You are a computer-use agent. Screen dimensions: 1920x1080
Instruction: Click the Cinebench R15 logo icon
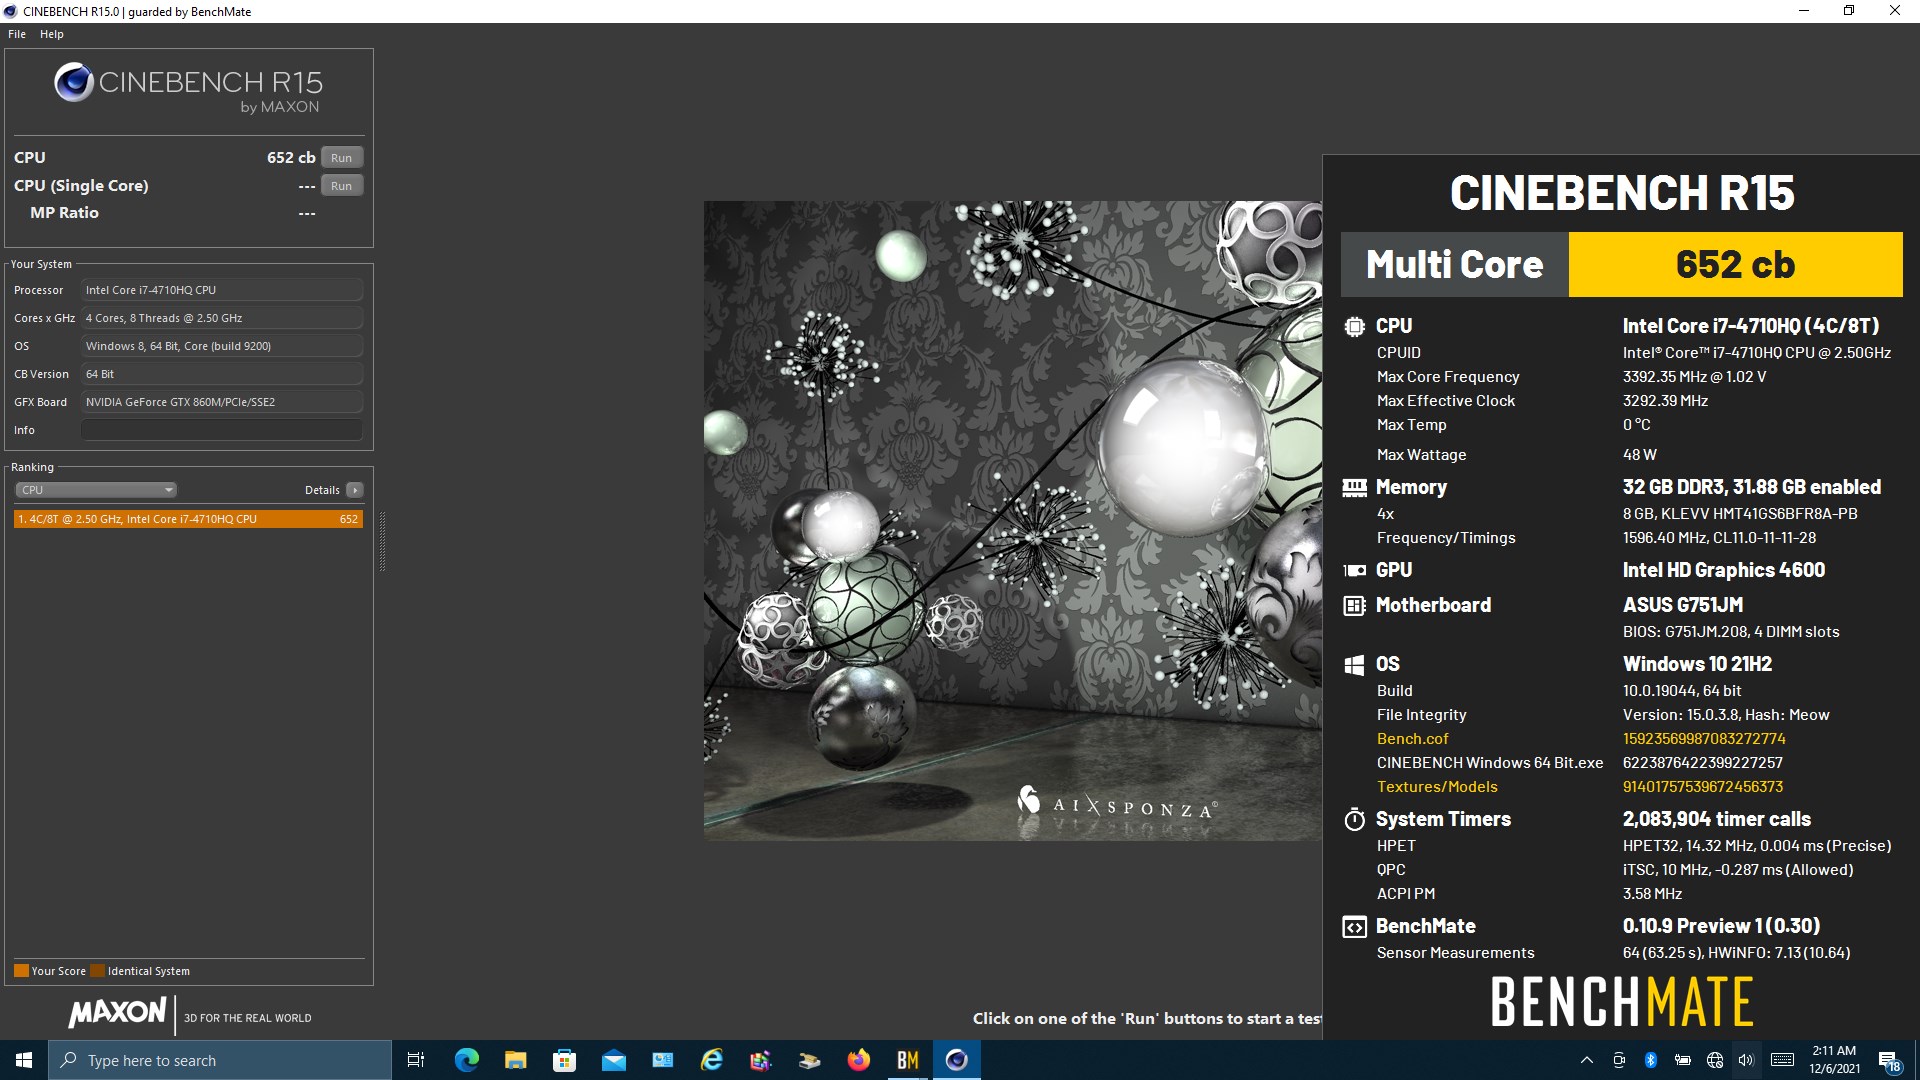coord(74,82)
